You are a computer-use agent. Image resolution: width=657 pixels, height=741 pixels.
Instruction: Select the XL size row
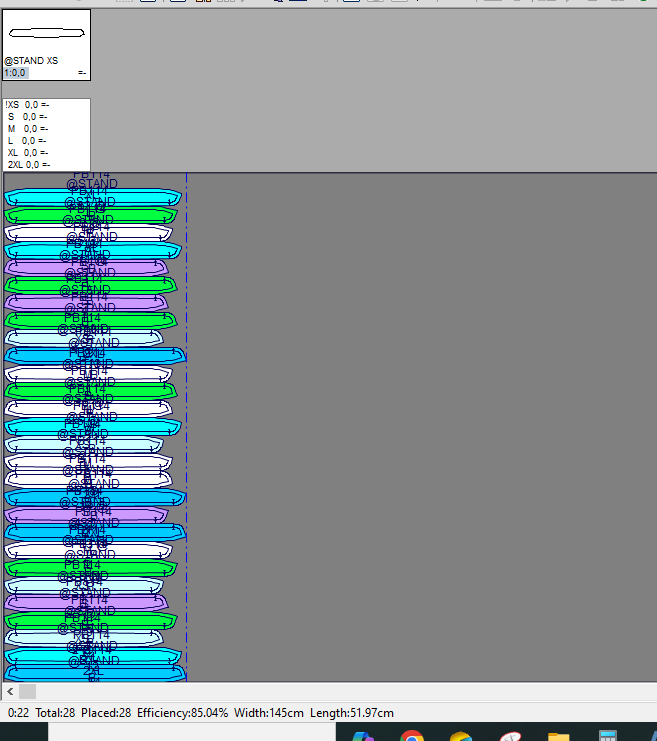(x=27, y=152)
